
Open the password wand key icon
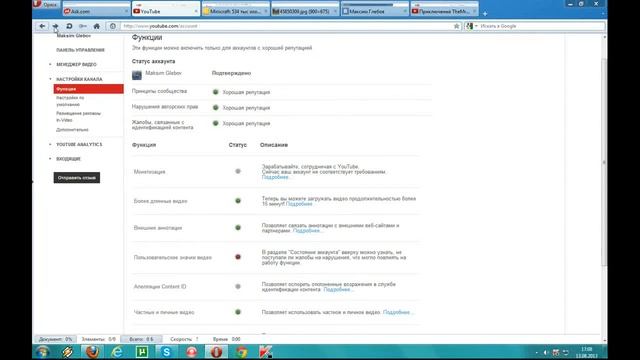click(x=83, y=26)
